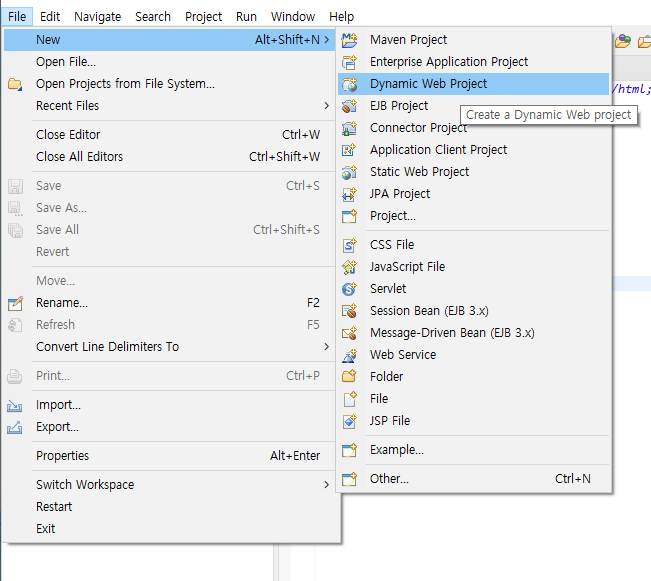Click the open-folder toolbar icon behind the menu
The image size is (651, 581).
[623, 41]
